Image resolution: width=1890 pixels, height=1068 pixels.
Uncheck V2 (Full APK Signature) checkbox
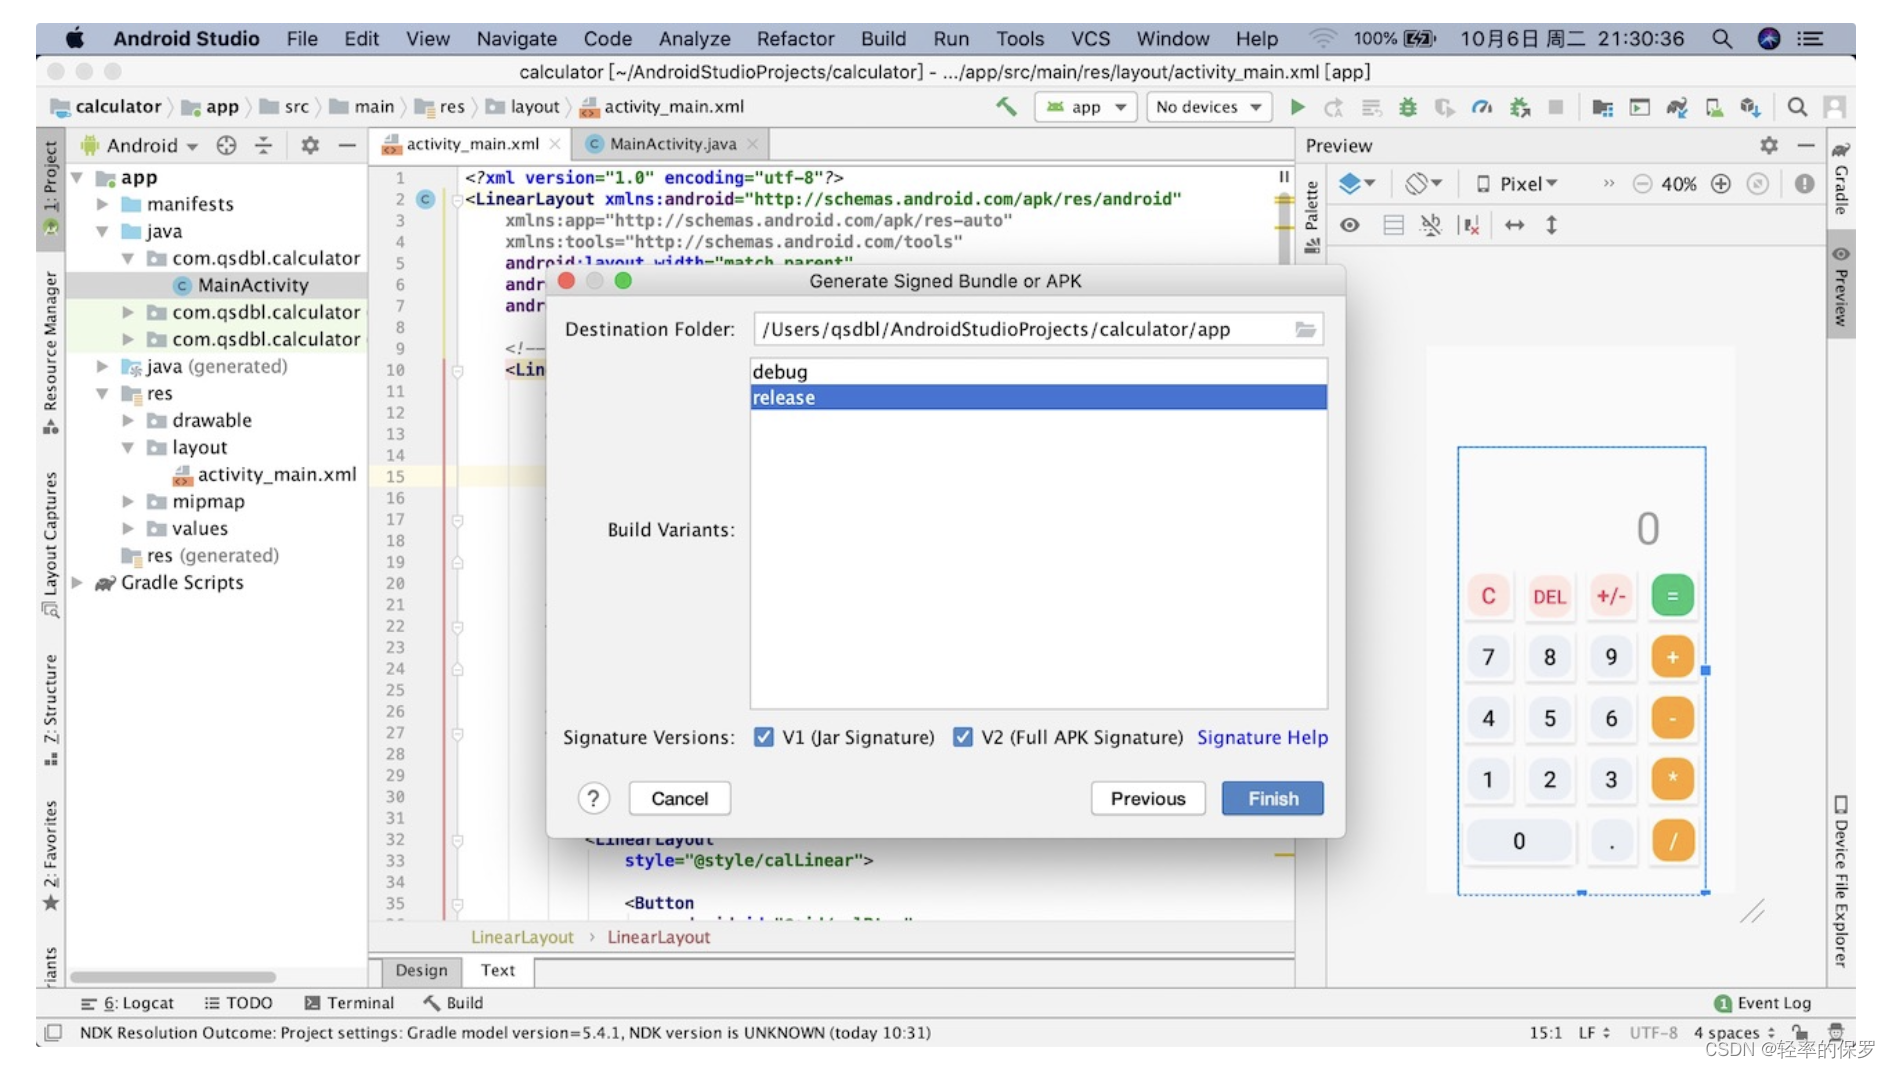[963, 737]
